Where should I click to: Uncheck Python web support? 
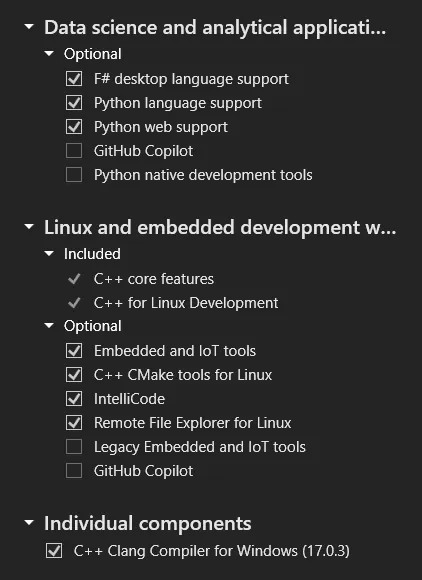(x=74, y=127)
